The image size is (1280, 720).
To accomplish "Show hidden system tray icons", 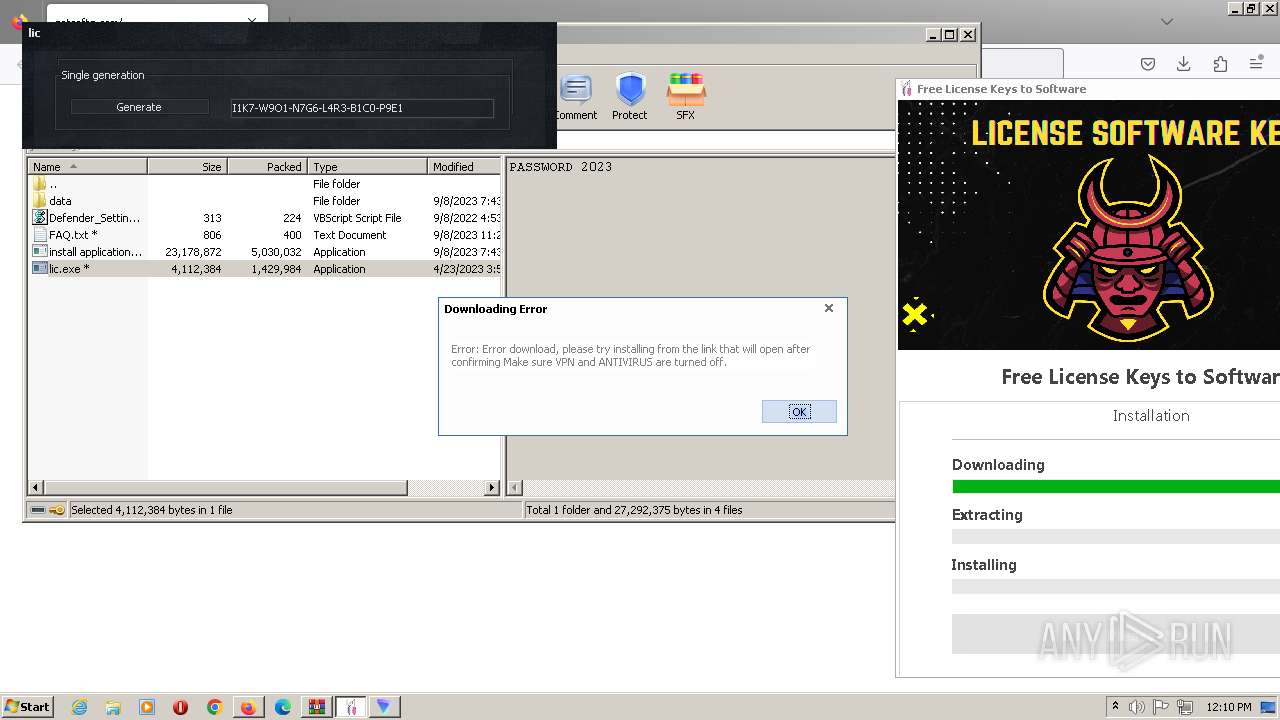I will click(x=1116, y=707).
